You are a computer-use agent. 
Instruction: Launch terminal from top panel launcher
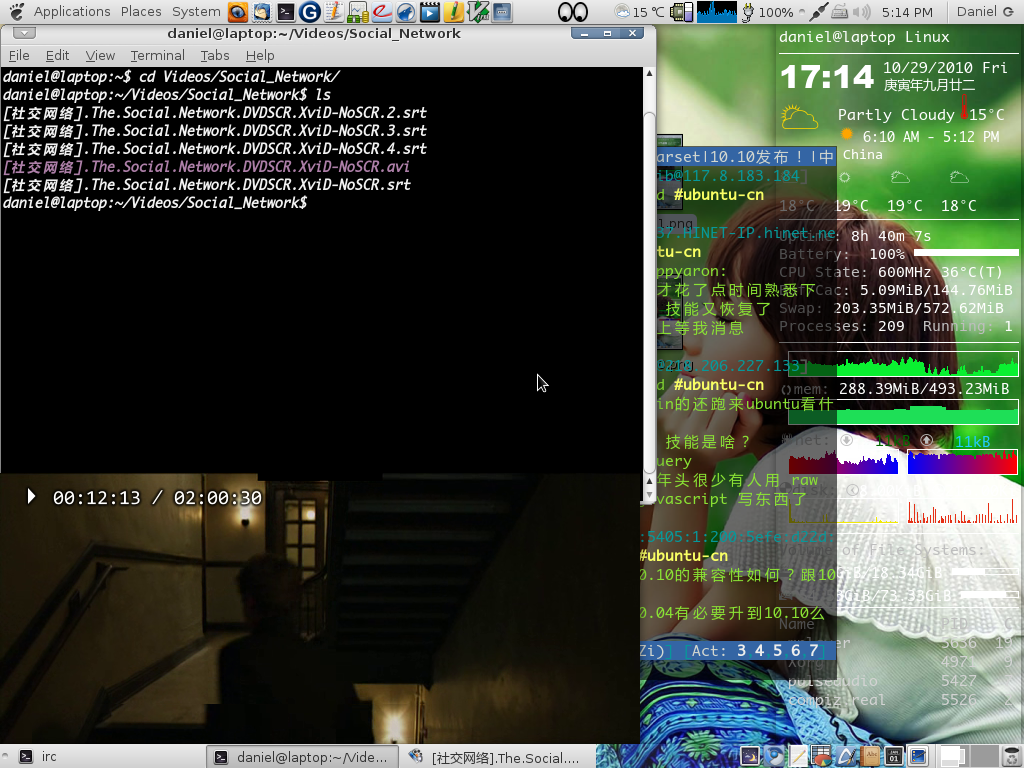(285, 12)
